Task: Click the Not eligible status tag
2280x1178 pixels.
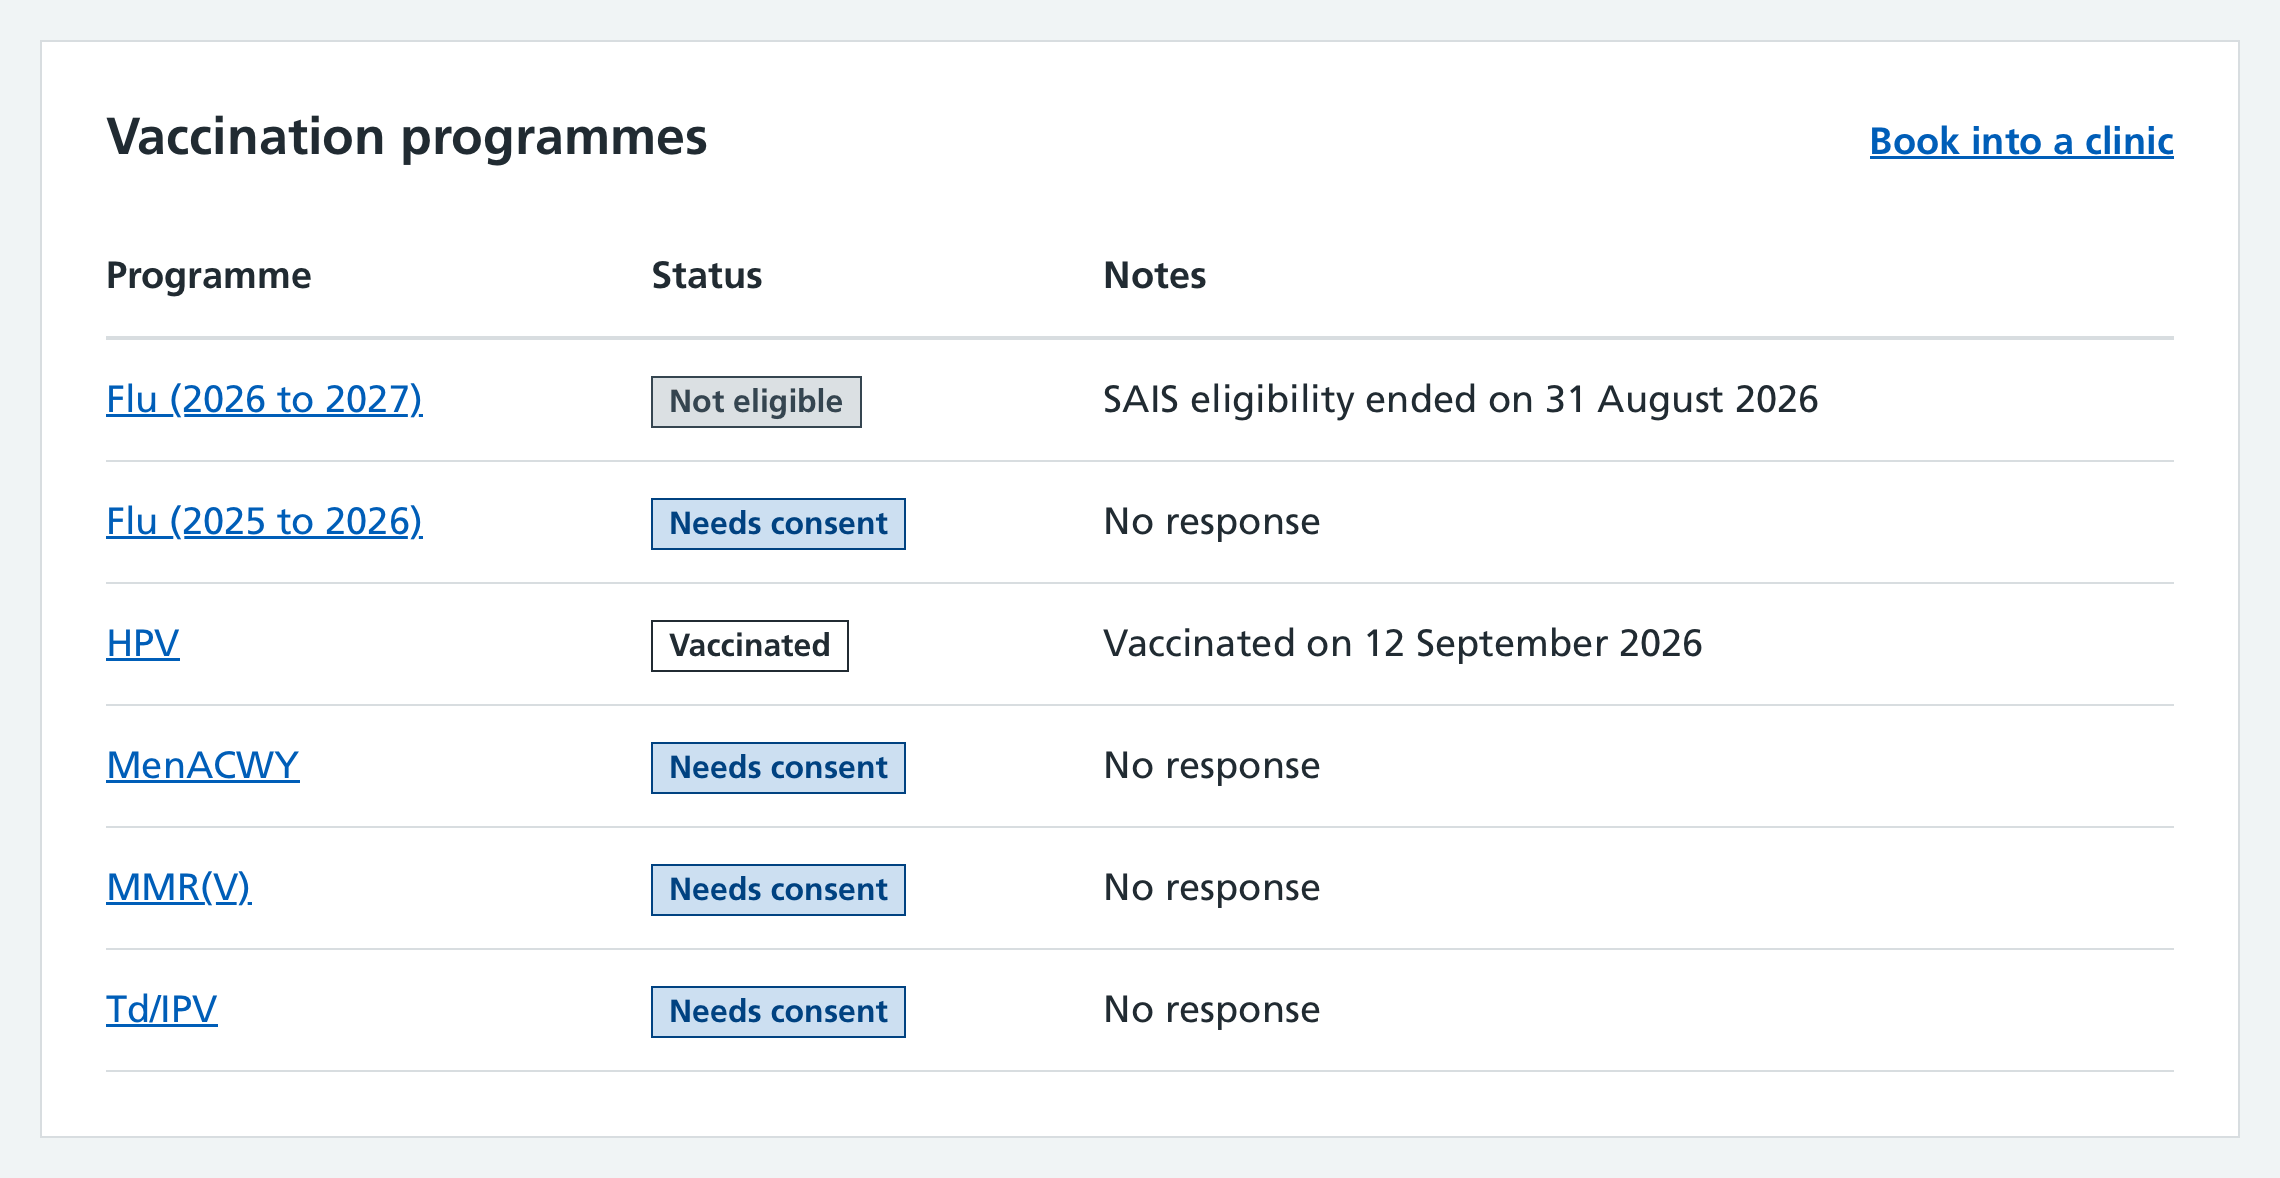Action: [x=756, y=402]
